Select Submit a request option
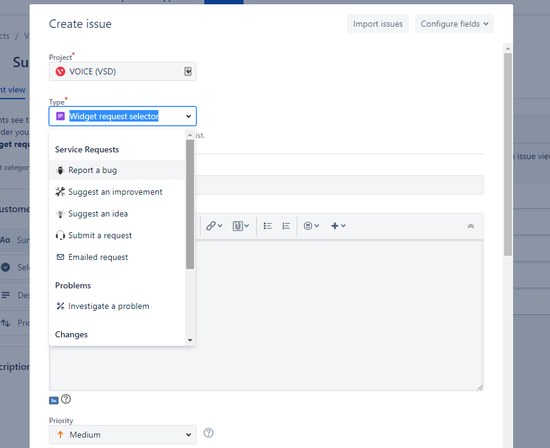Image resolution: width=550 pixels, height=448 pixels. pos(117,235)
